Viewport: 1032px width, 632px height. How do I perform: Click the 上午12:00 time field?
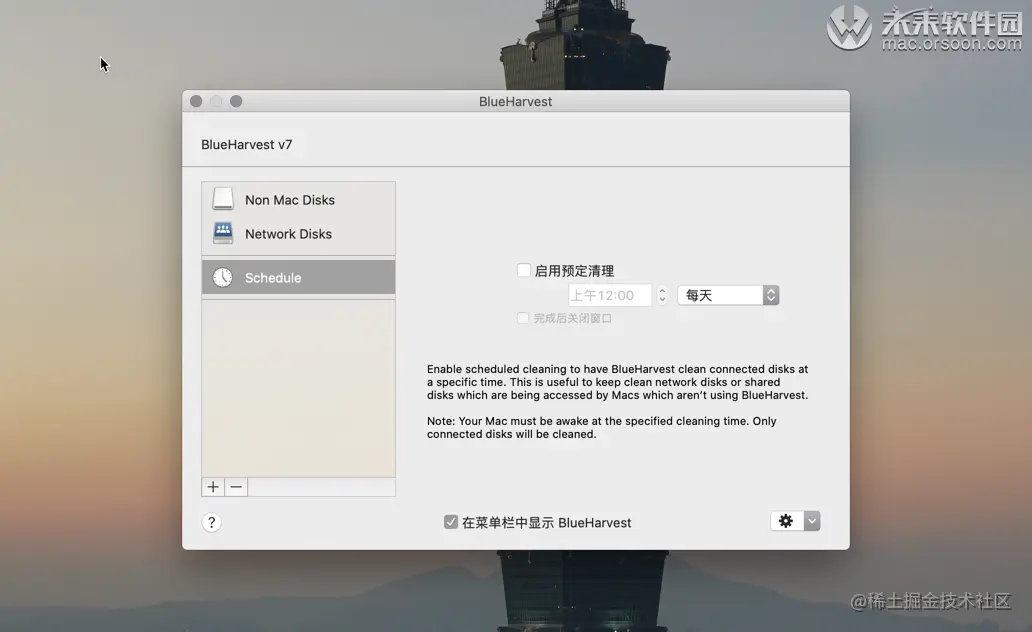point(609,295)
